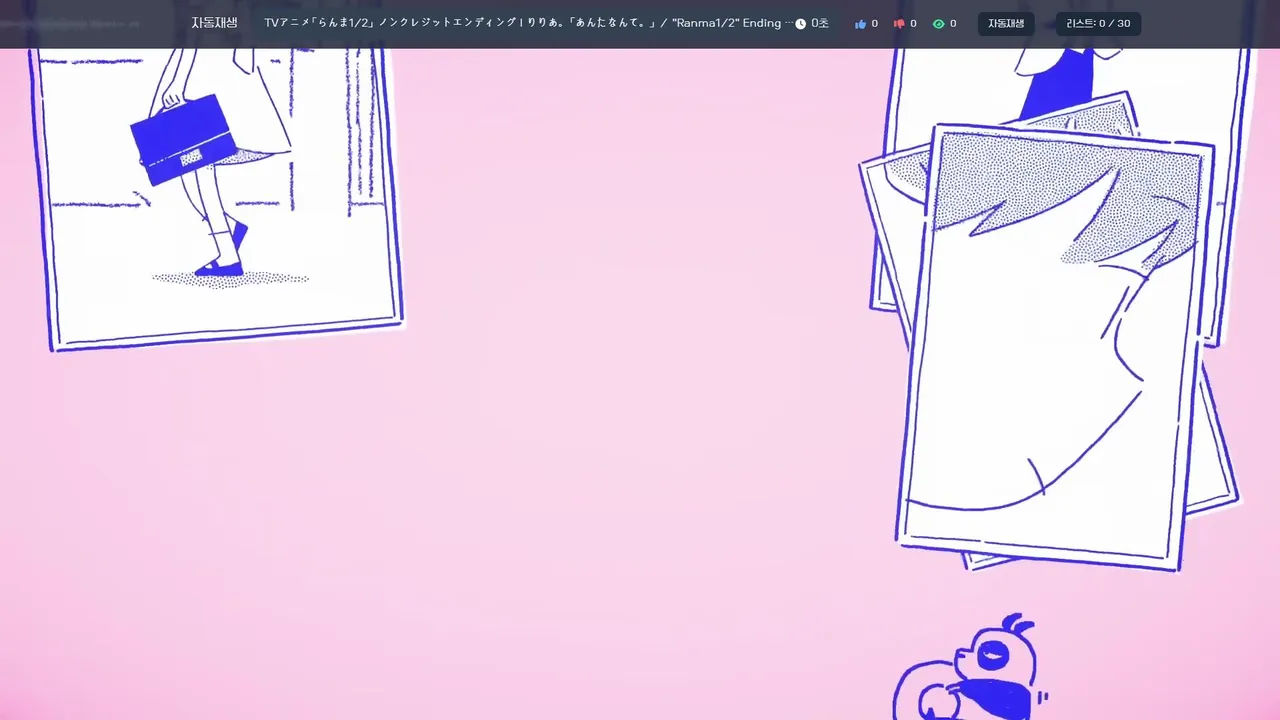The image size is (1280, 720).
Task: Click the green eye views icon
Action: 938,24
